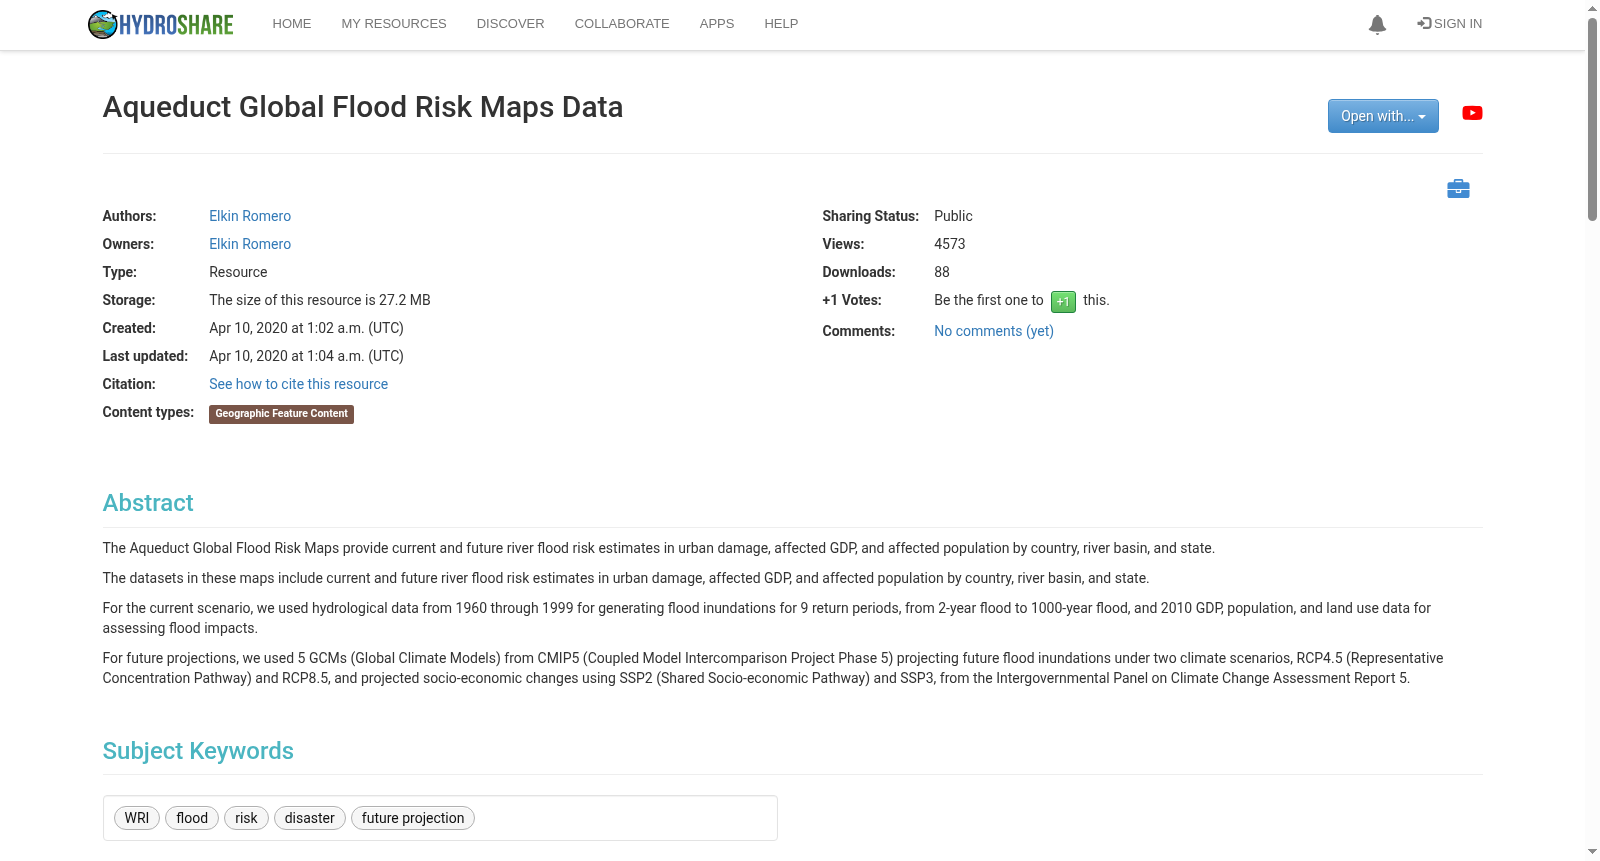
Task: Click the HydroShare logo
Action: 160,24
